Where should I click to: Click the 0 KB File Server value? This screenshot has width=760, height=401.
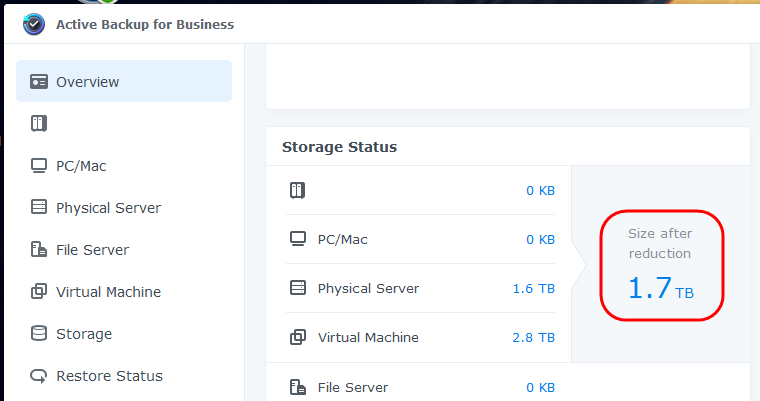pos(540,387)
